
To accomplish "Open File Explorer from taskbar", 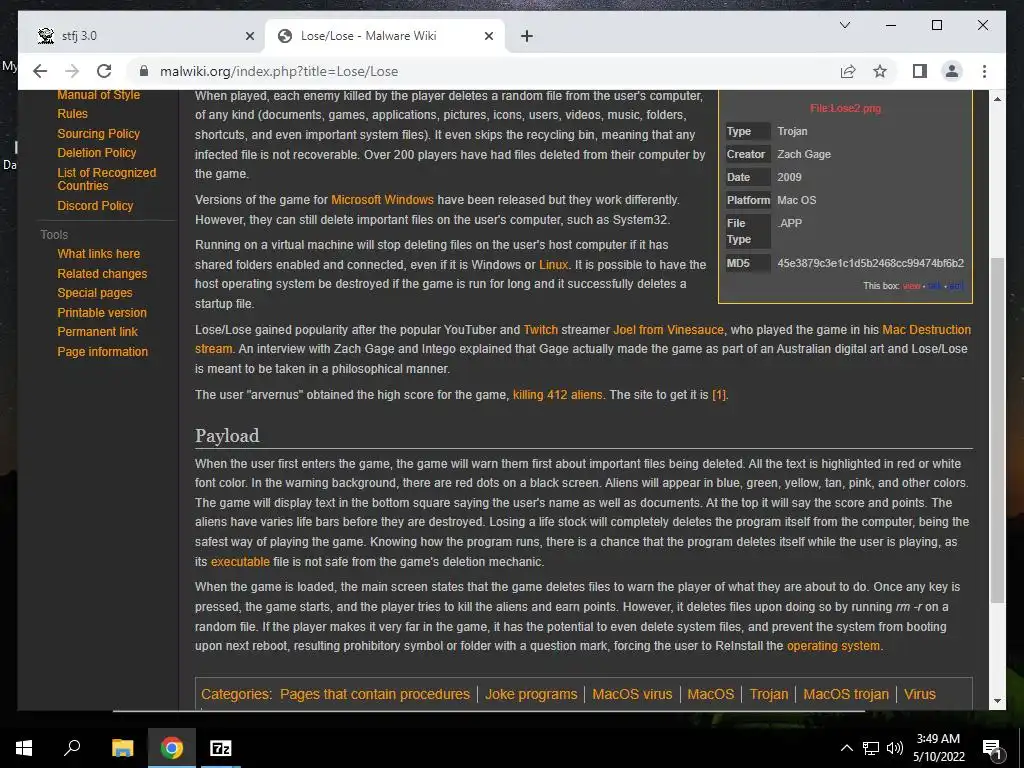I will tap(122, 748).
